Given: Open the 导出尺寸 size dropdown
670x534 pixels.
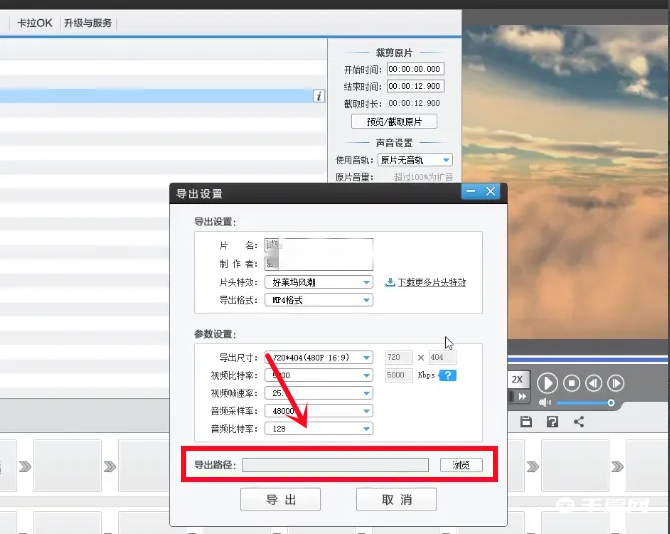Looking at the screenshot, I should (319, 358).
